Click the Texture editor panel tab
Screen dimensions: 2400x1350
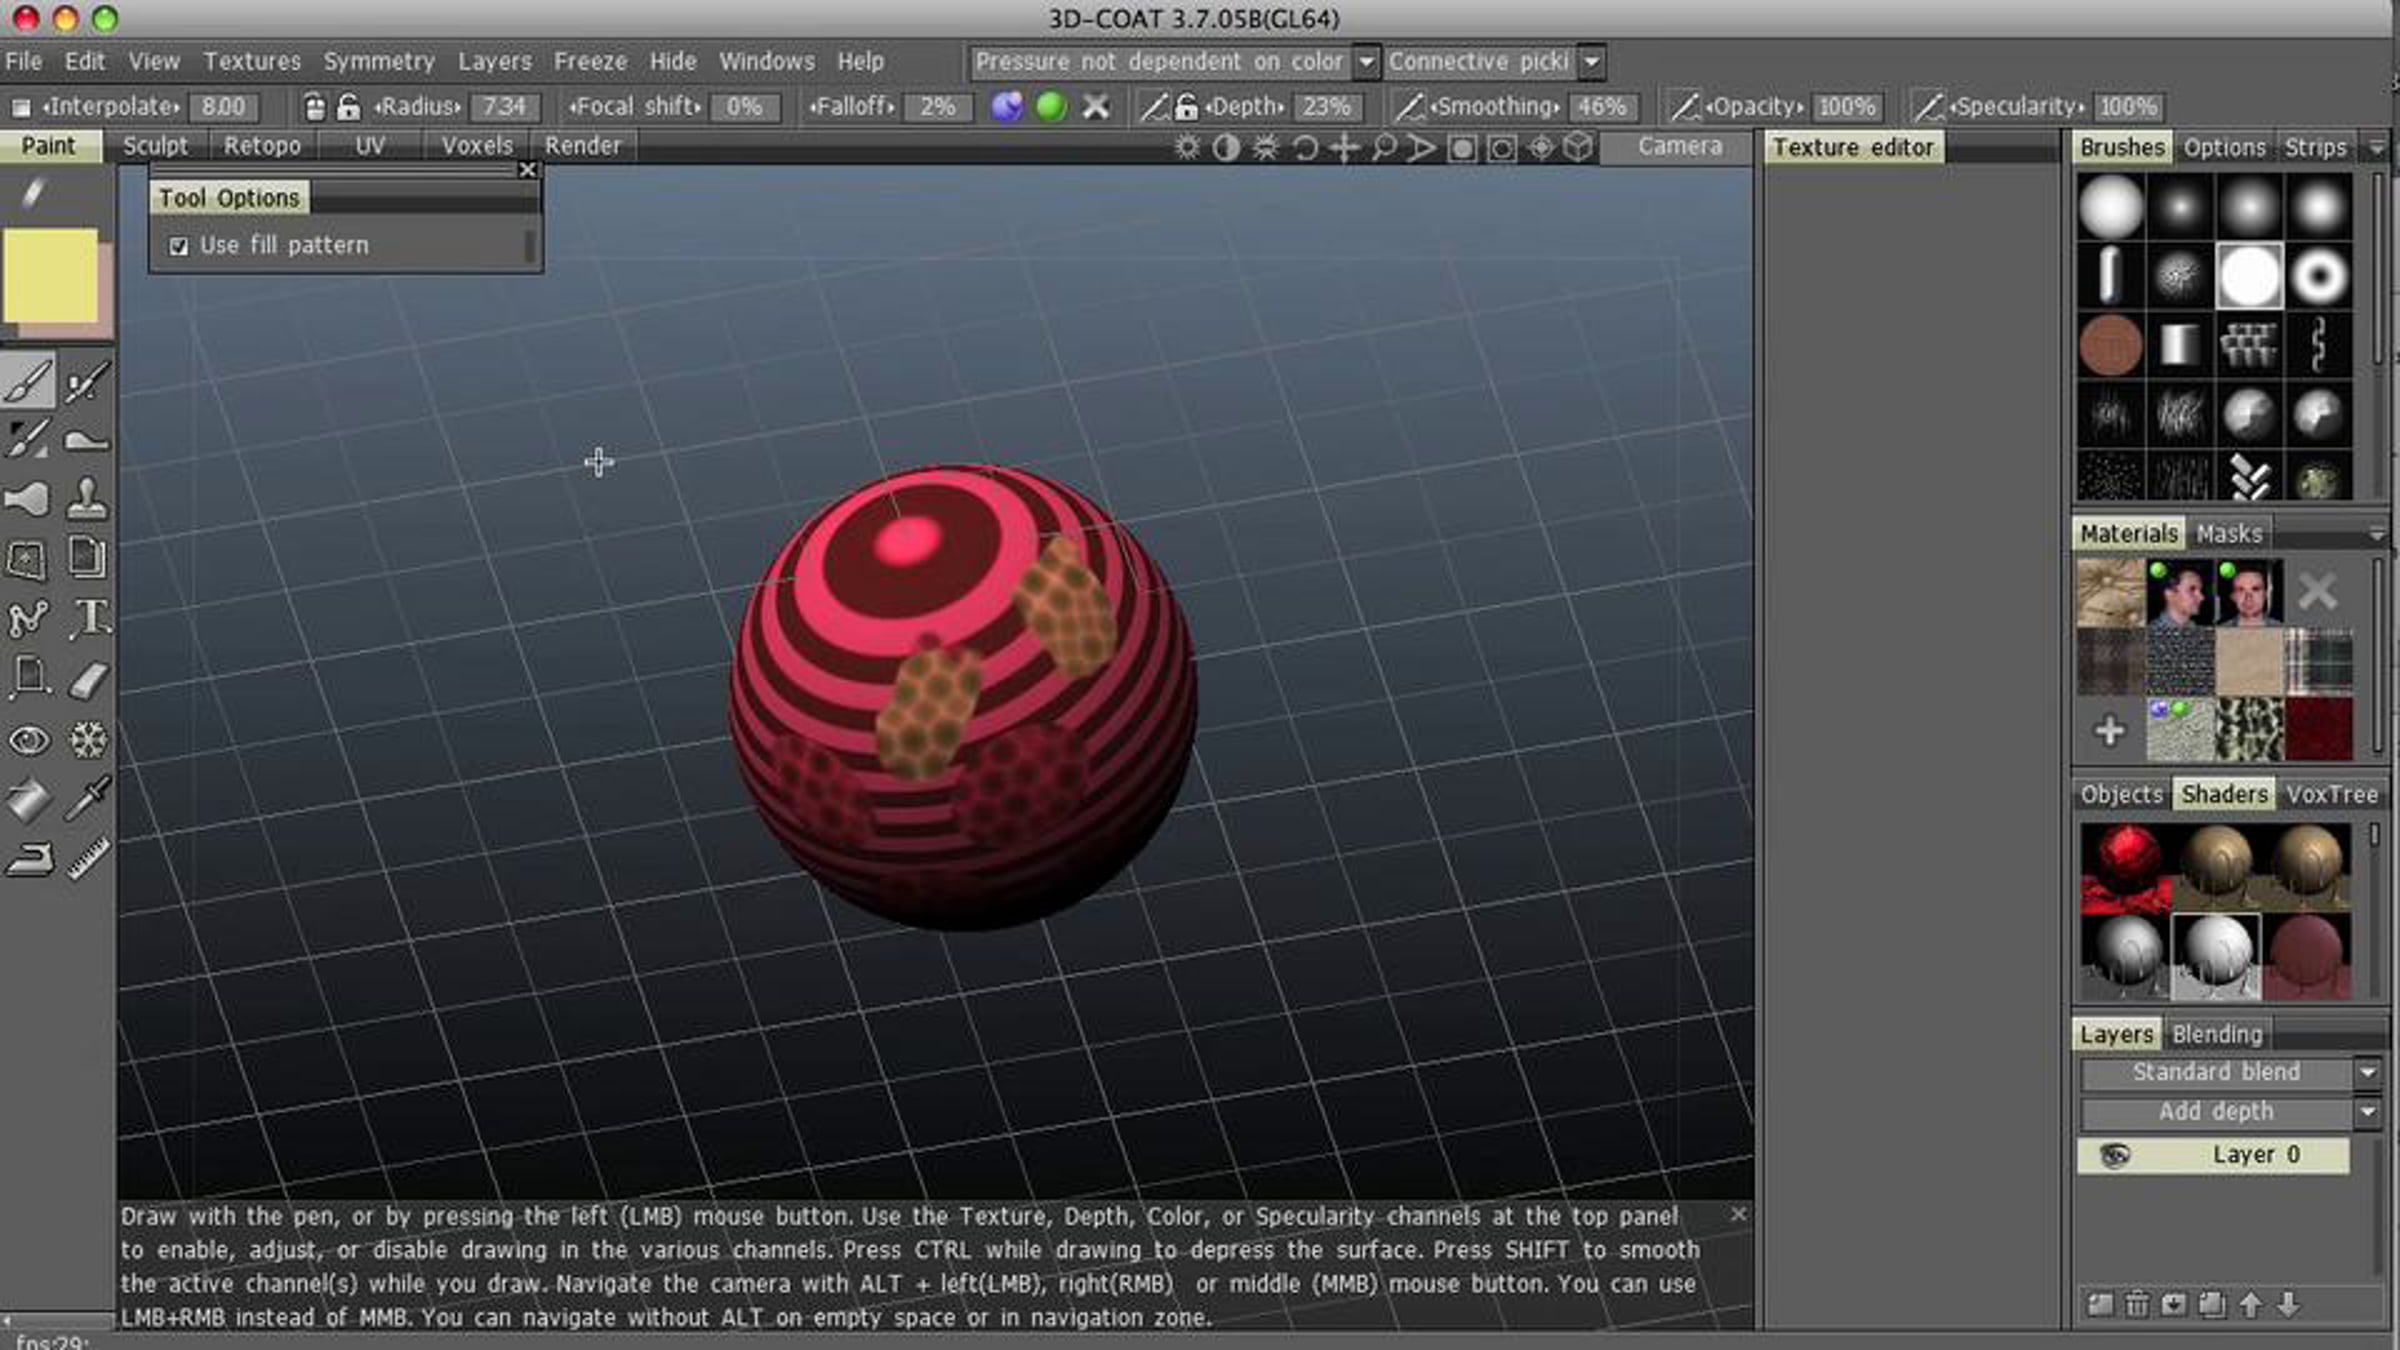[x=1853, y=148]
